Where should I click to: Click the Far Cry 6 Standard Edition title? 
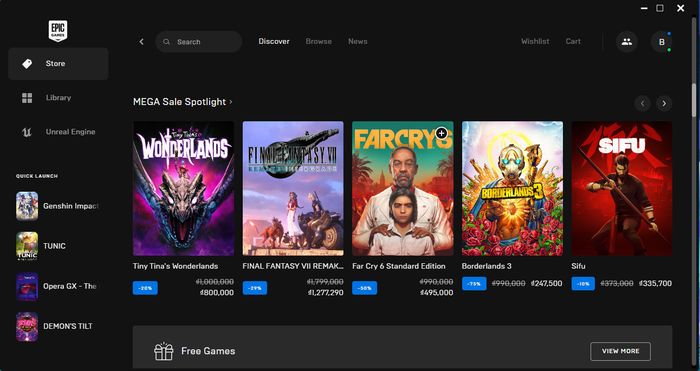click(x=399, y=266)
